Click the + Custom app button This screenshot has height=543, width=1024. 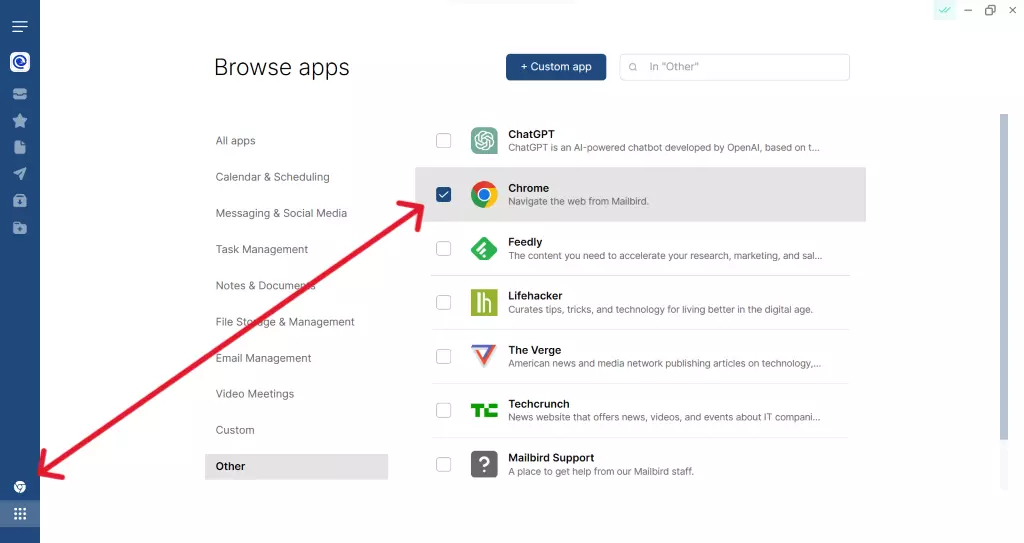coord(555,67)
